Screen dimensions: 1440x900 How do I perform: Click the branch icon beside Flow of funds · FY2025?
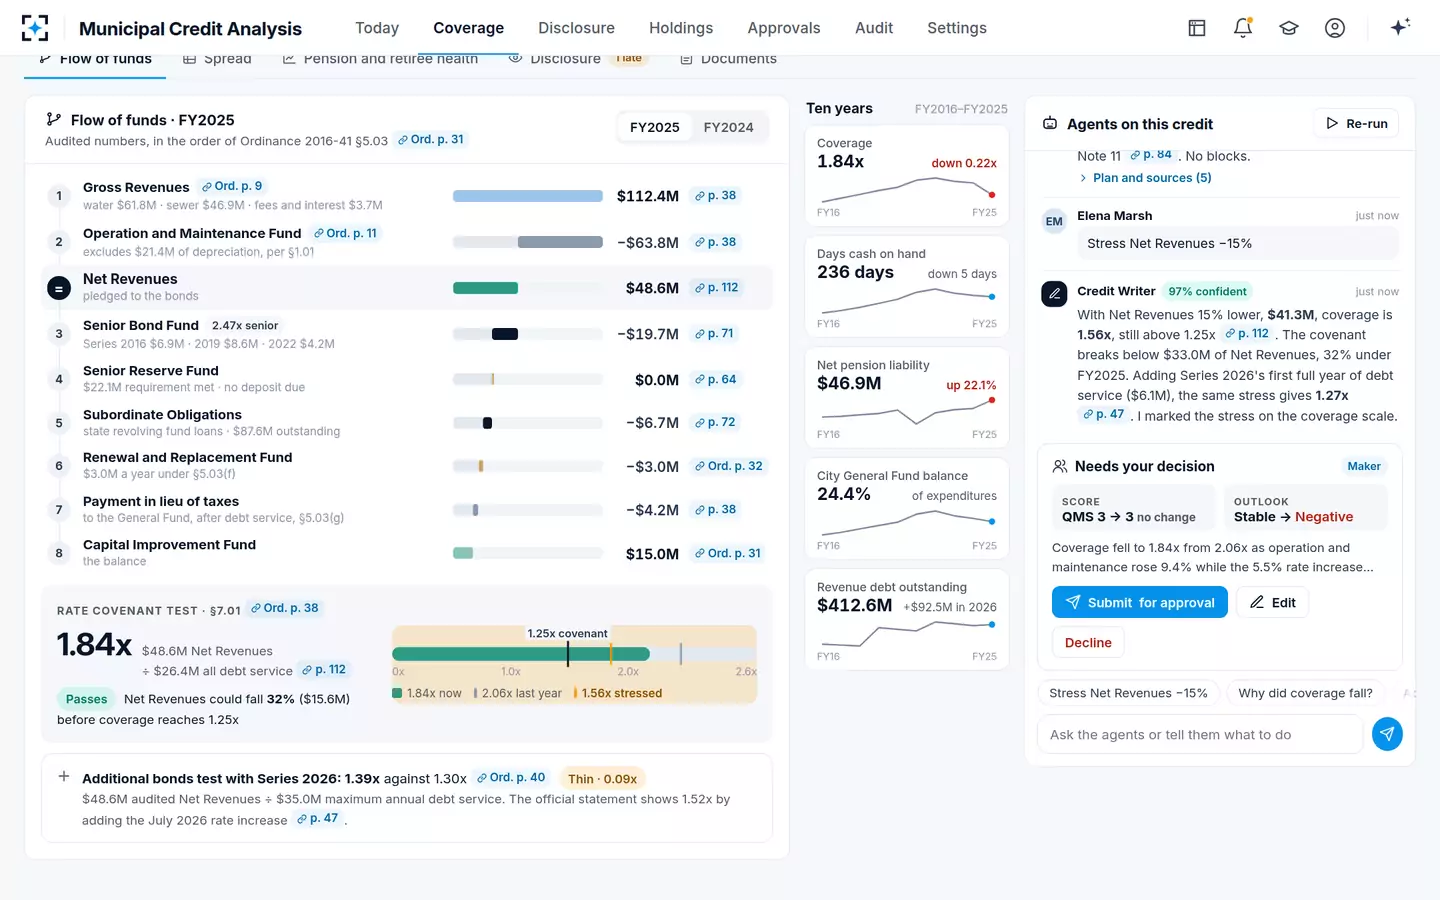point(54,120)
